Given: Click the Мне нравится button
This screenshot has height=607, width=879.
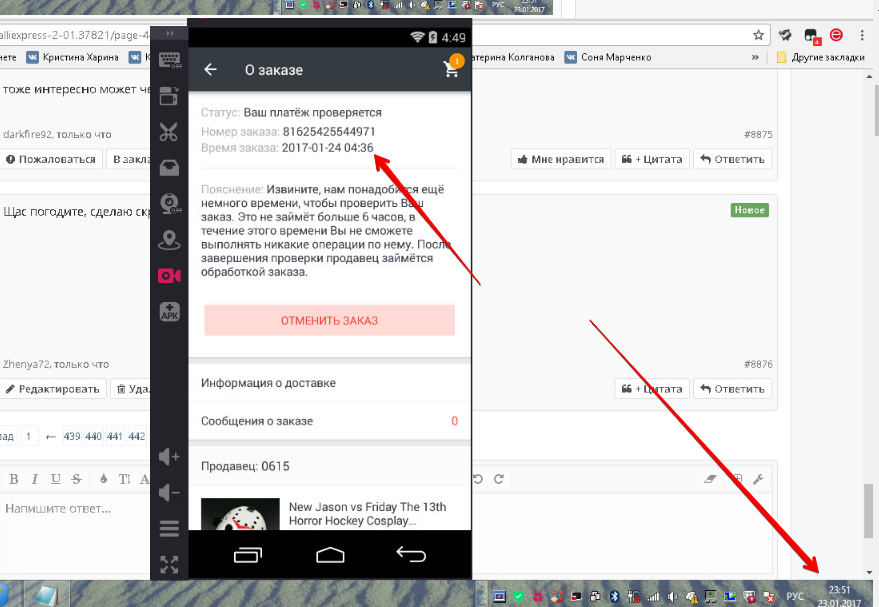Looking at the screenshot, I should (x=561, y=159).
